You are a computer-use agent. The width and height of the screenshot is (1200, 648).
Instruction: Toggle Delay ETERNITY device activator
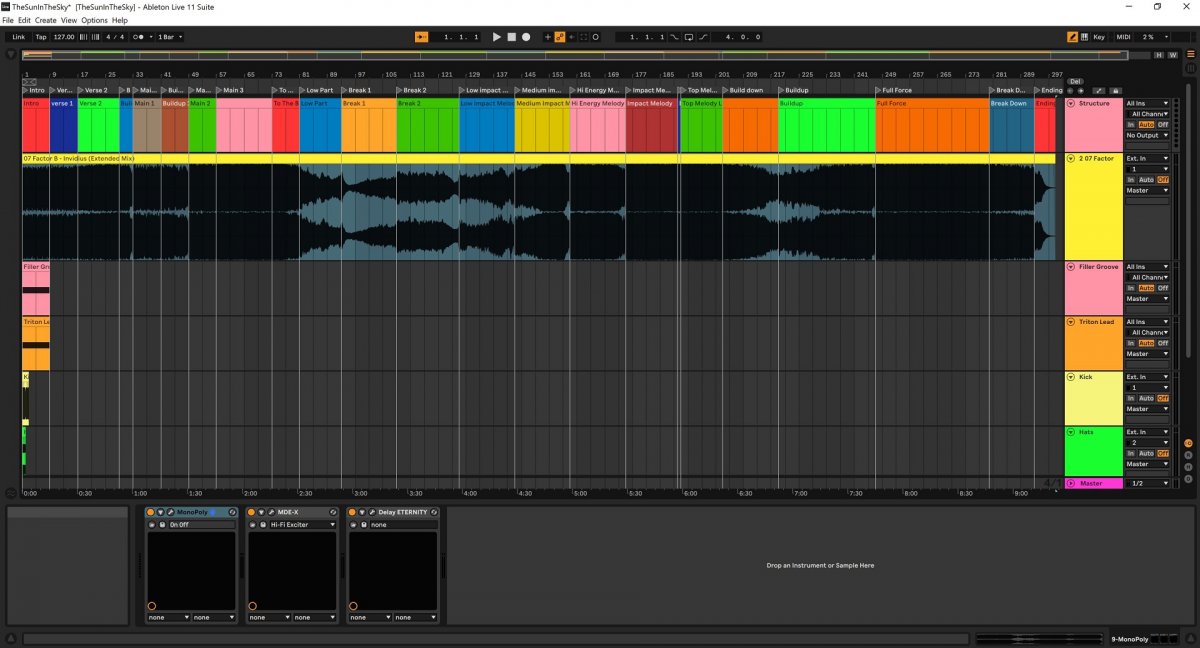click(352, 512)
